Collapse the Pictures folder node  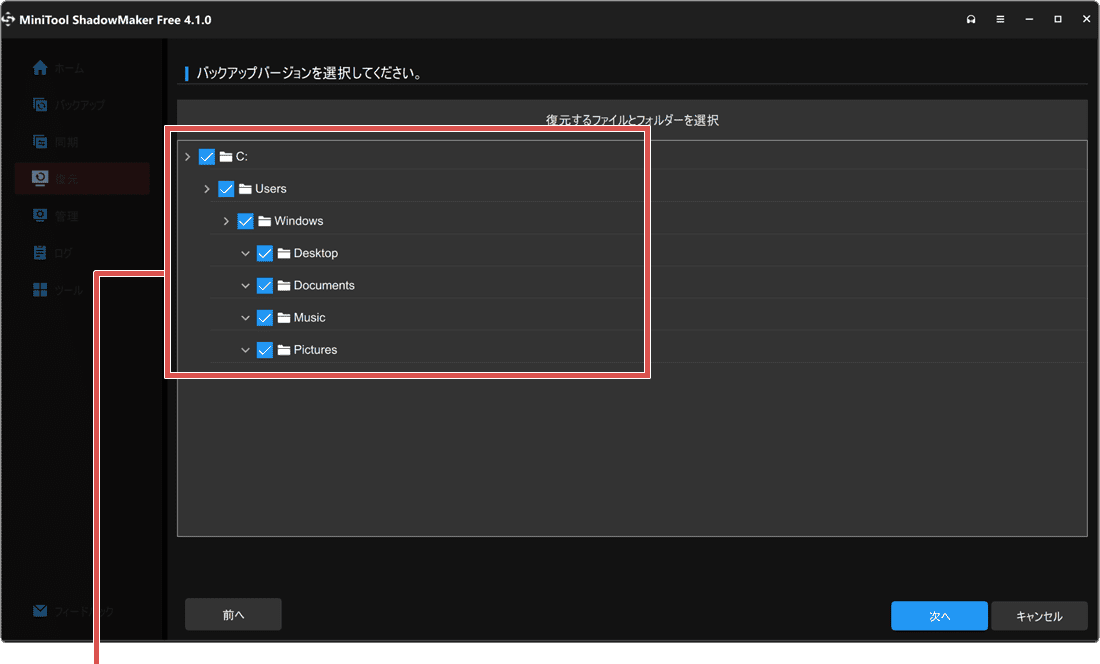245,349
